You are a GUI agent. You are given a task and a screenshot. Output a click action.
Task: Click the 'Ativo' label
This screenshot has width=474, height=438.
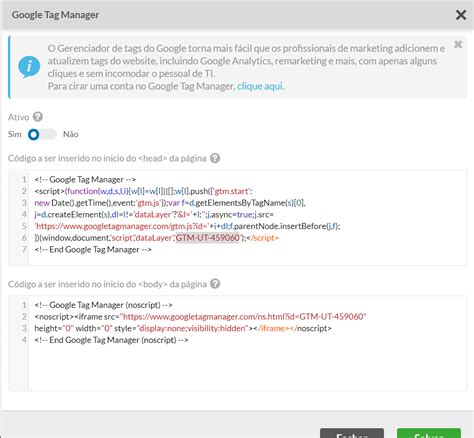tap(19, 117)
